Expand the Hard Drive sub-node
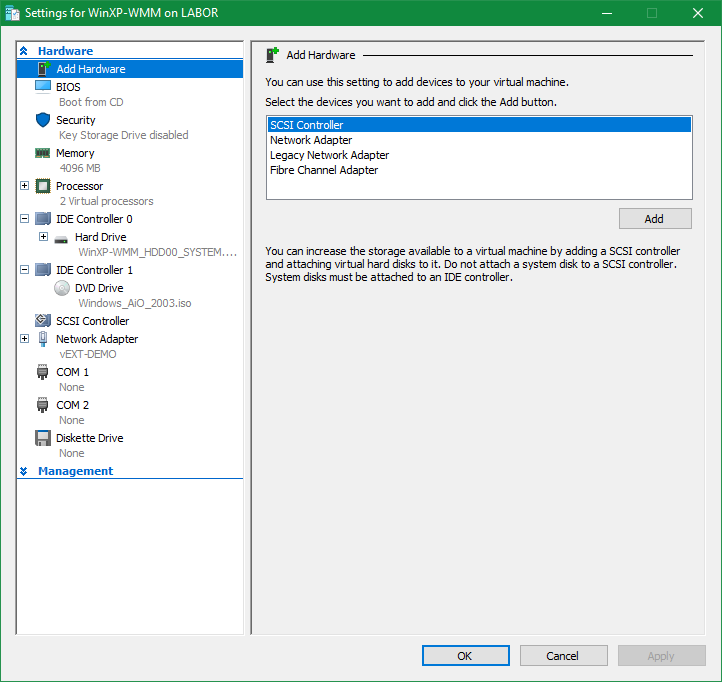 coord(43,237)
